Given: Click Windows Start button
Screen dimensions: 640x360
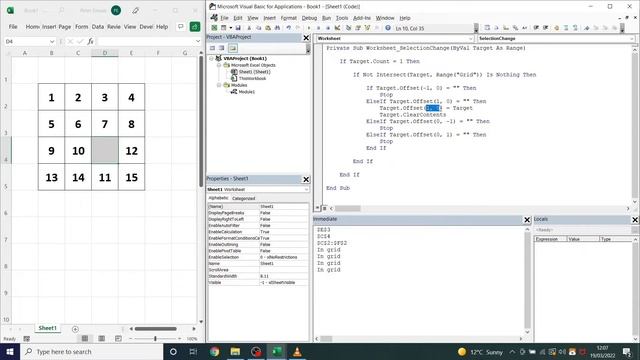Looking at the screenshot, I should (x=10, y=351).
